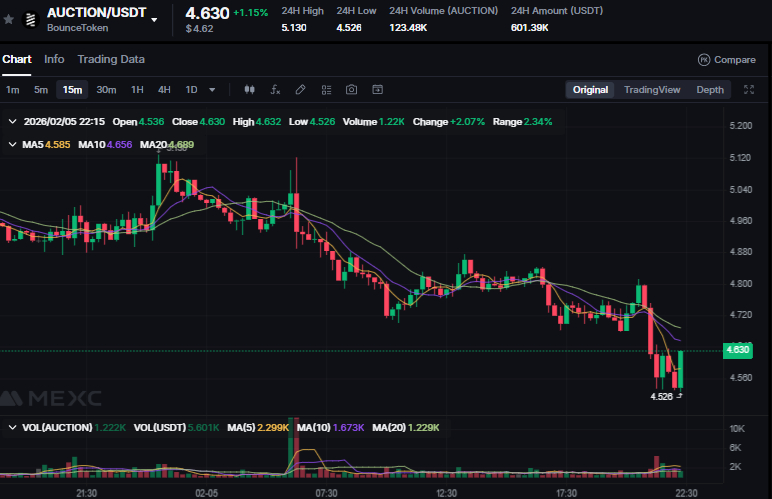The width and height of the screenshot is (772, 499).
Task: Collapse the MA indicator legend row
Action: [12, 145]
